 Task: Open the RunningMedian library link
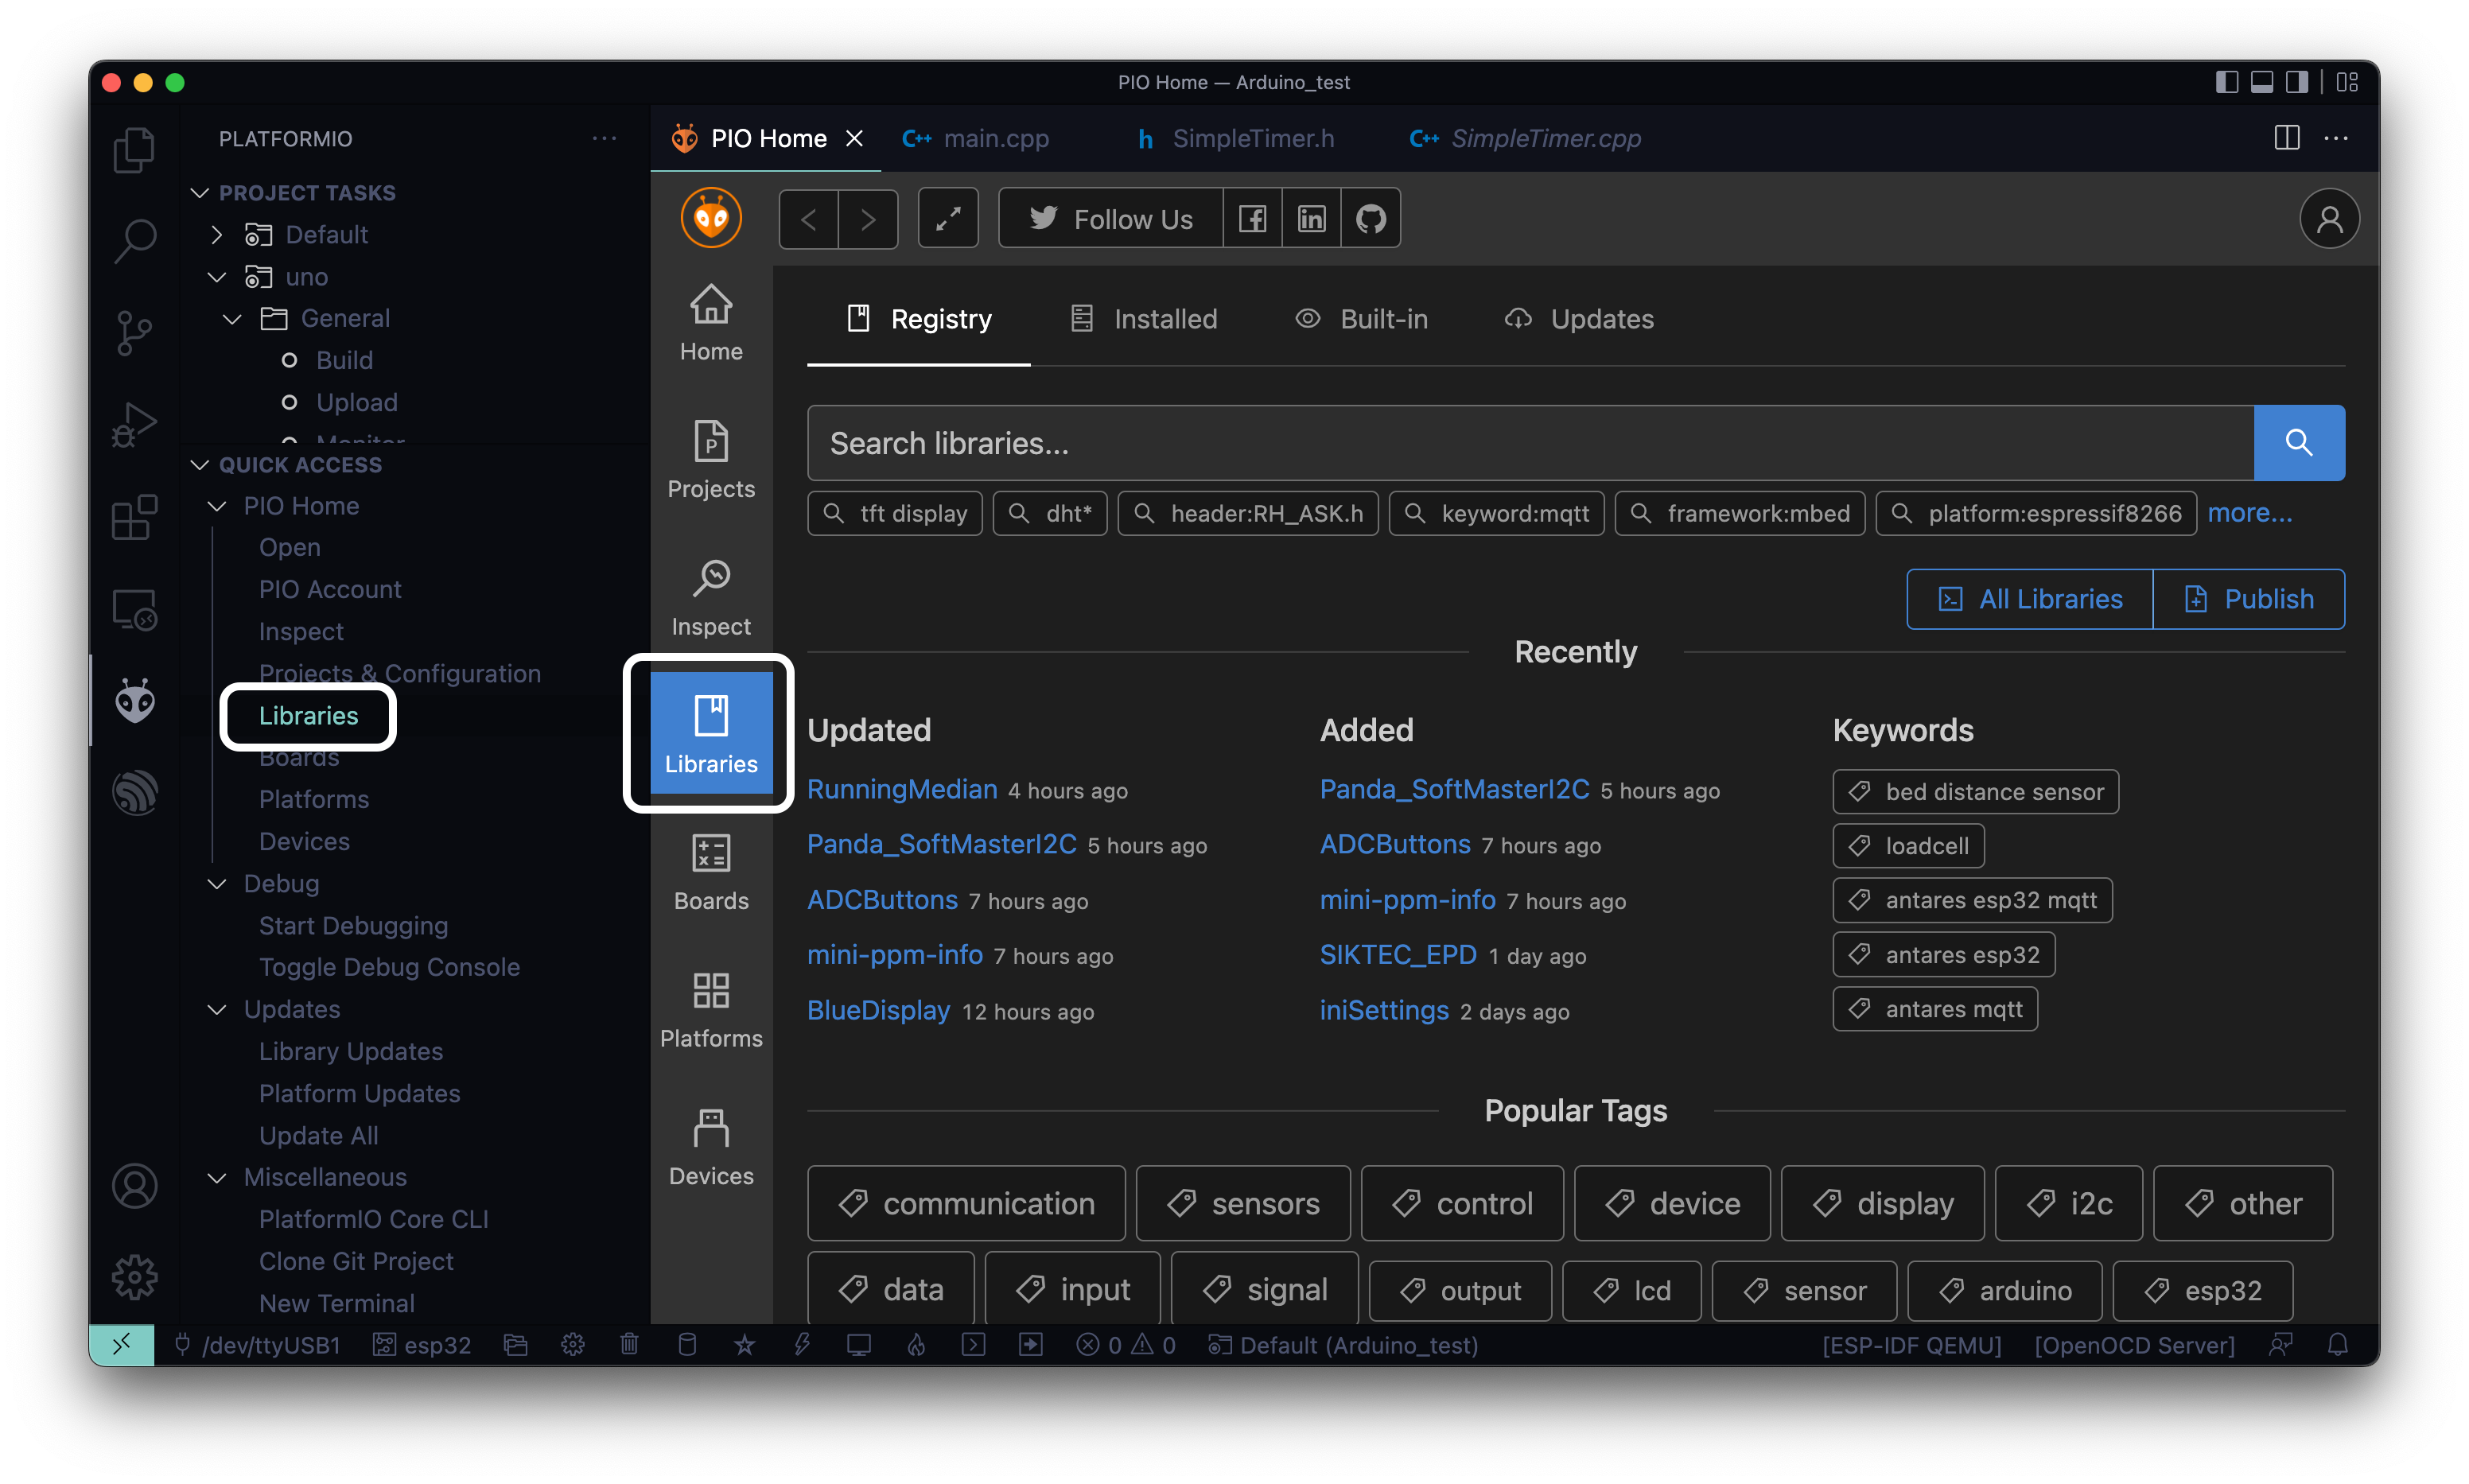click(901, 789)
